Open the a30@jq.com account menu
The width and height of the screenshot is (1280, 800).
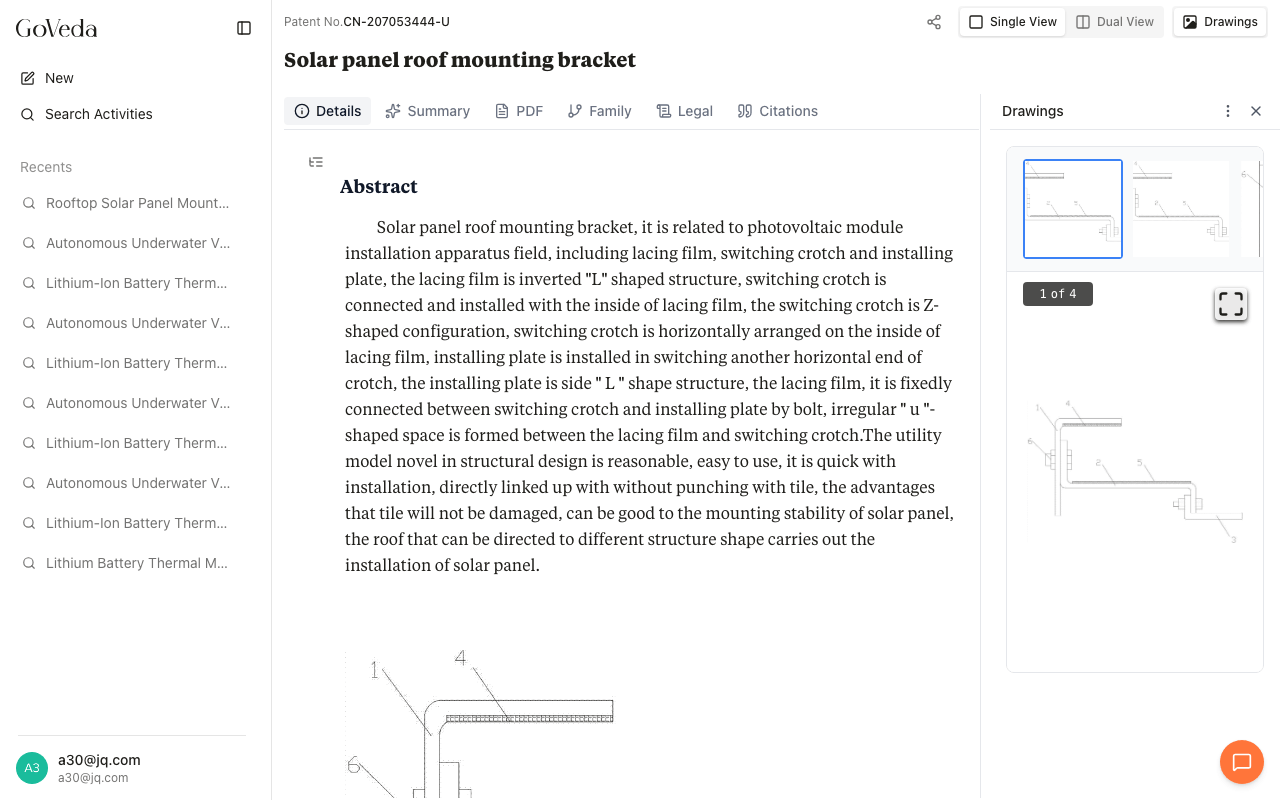coord(99,767)
